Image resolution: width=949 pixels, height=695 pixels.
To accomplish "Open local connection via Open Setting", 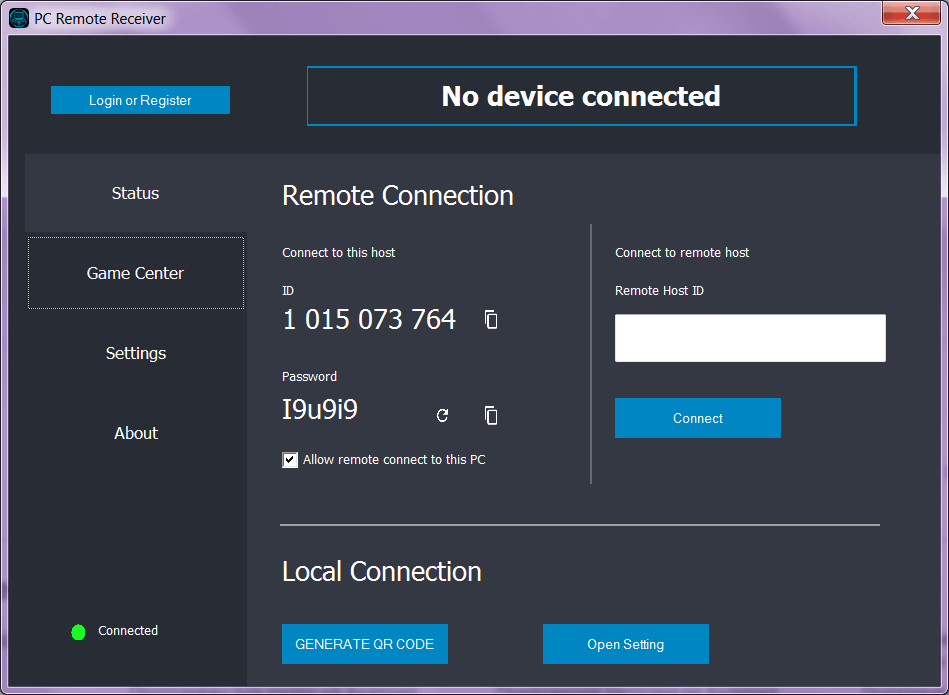I will [626, 644].
